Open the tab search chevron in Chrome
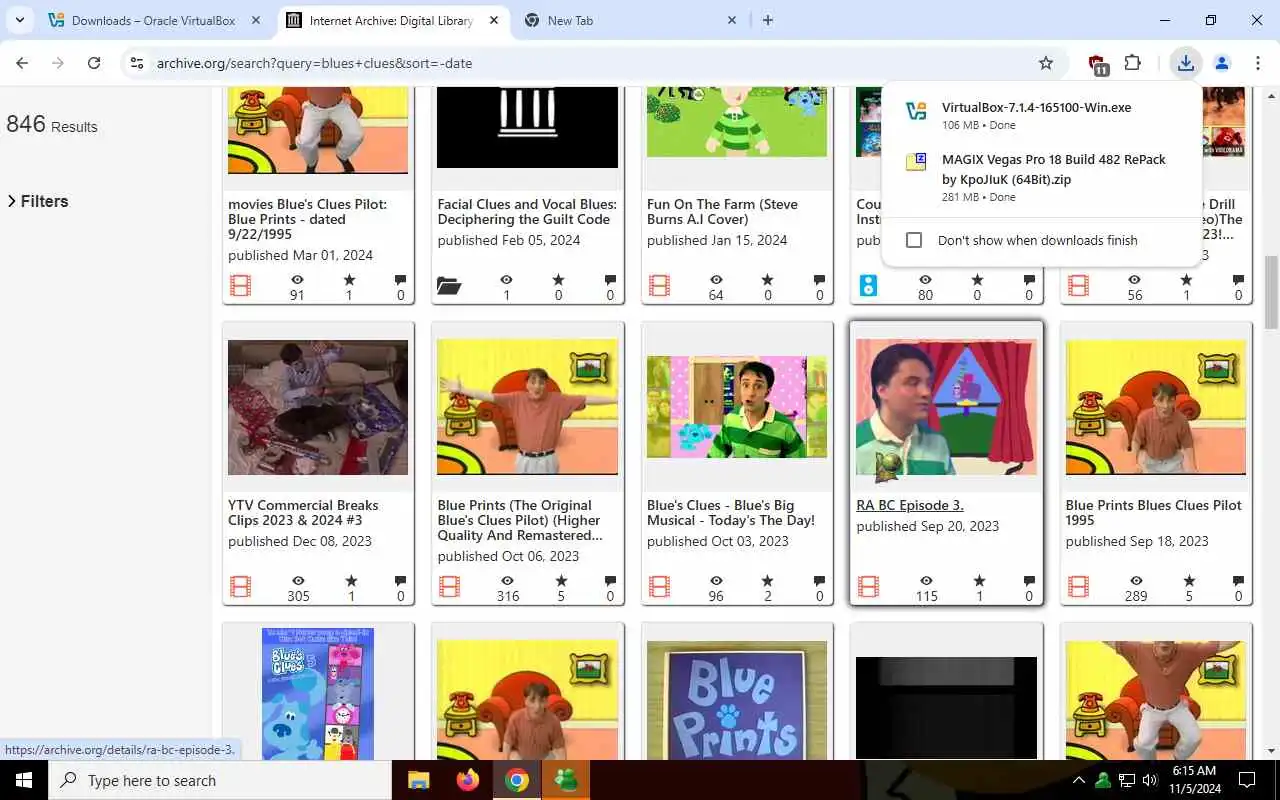Screen dimensions: 1280x800 19,20
